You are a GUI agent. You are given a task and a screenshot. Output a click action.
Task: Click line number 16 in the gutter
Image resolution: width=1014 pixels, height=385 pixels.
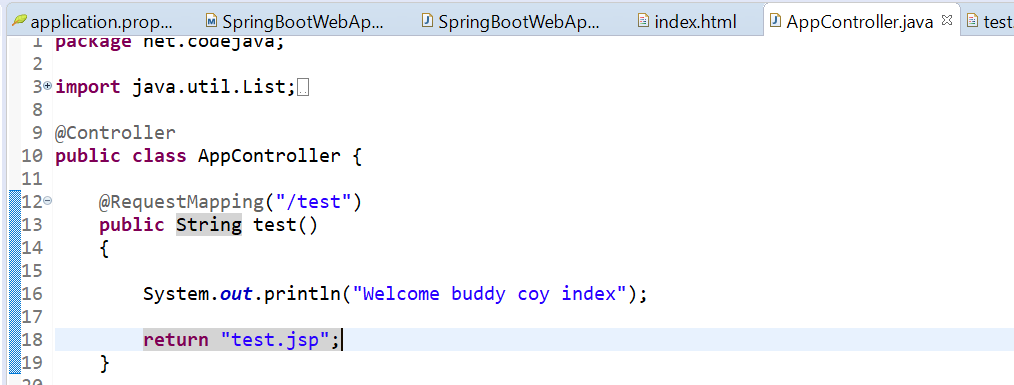(x=32, y=294)
